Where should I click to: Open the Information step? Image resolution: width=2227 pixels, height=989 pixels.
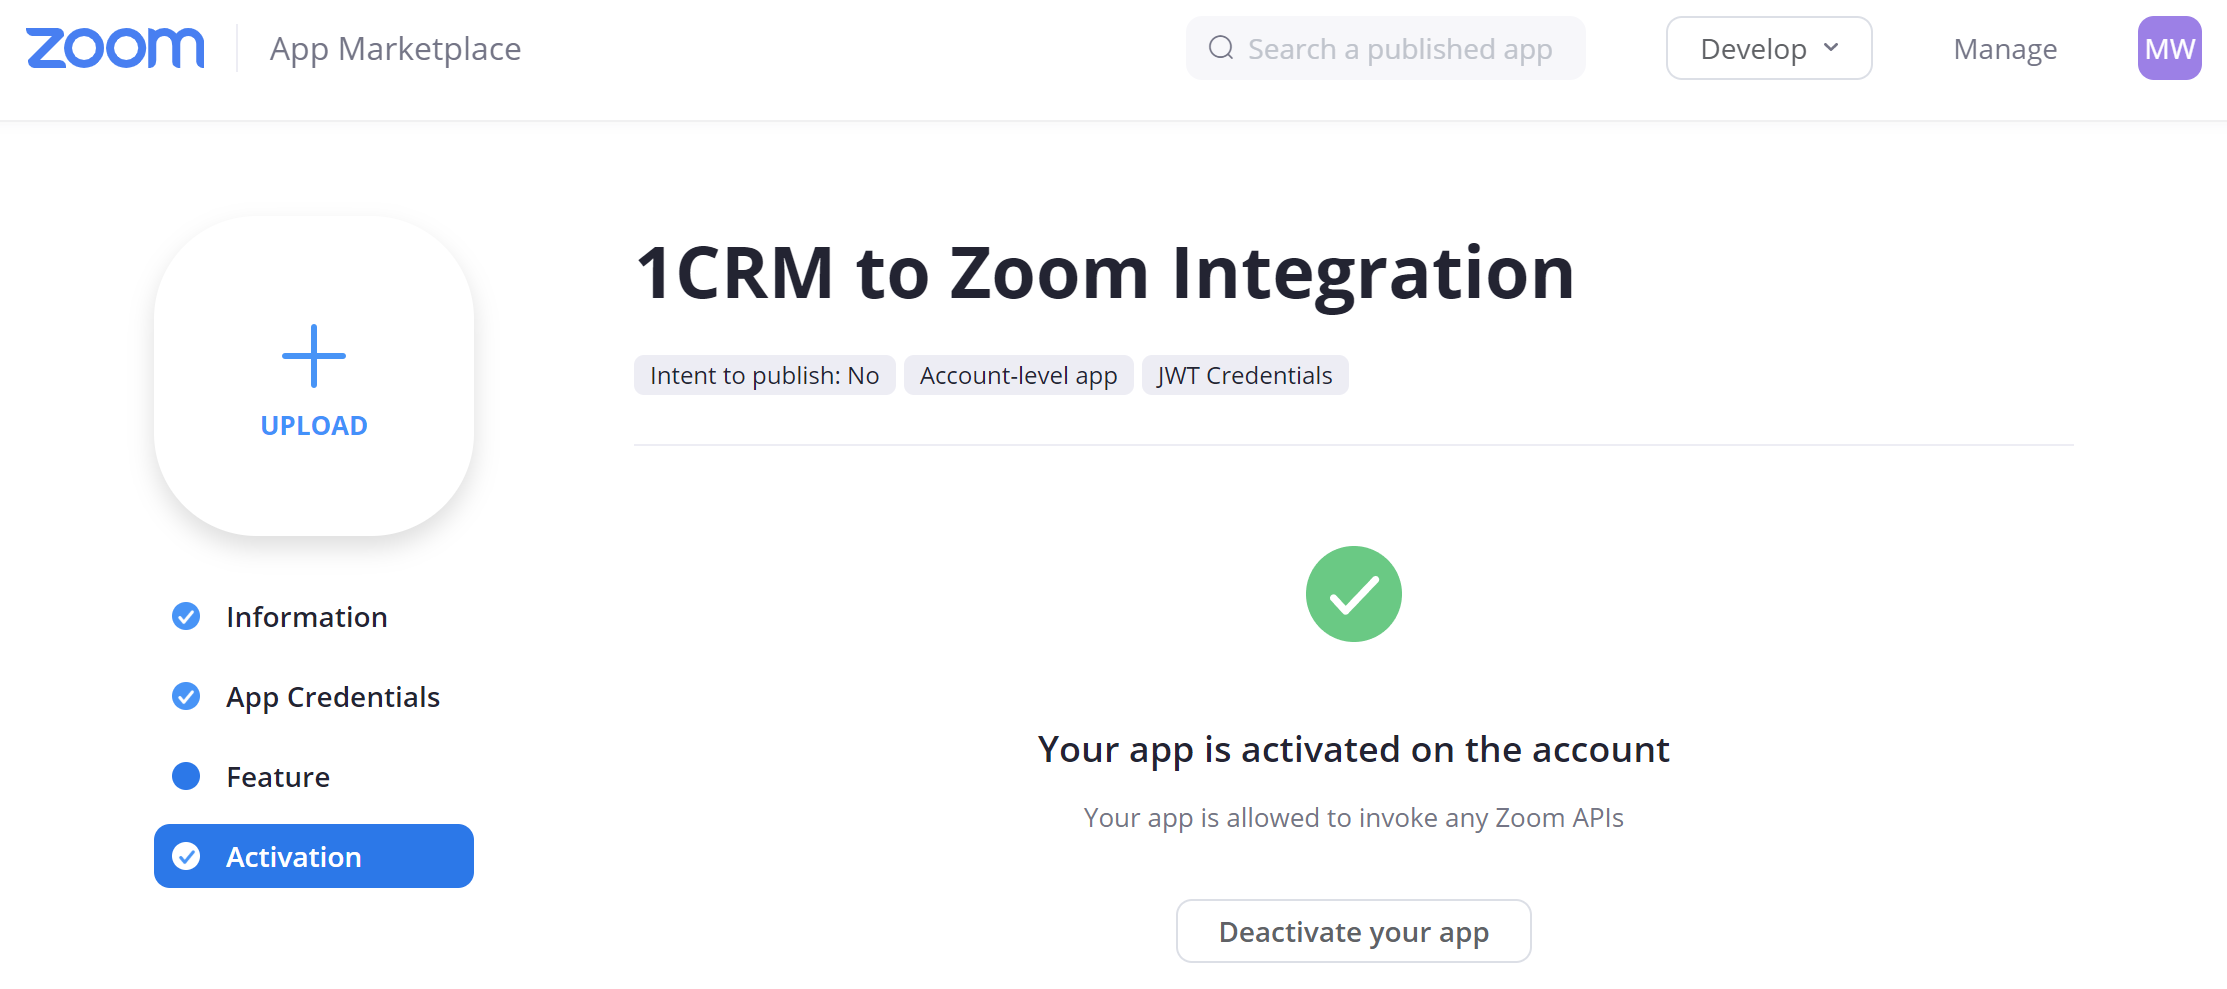[x=307, y=617]
